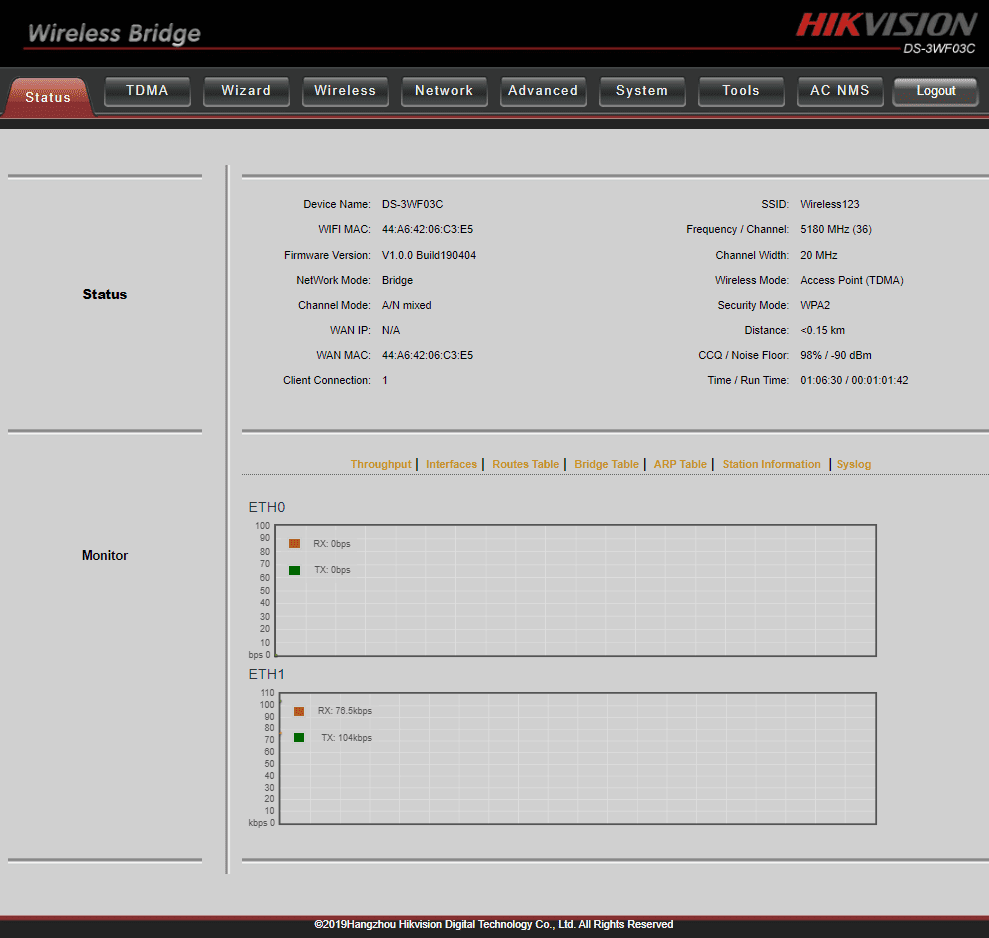Click the ETH0 RX orange legend square
This screenshot has width=989, height=938.
click(x=295, y=544)
